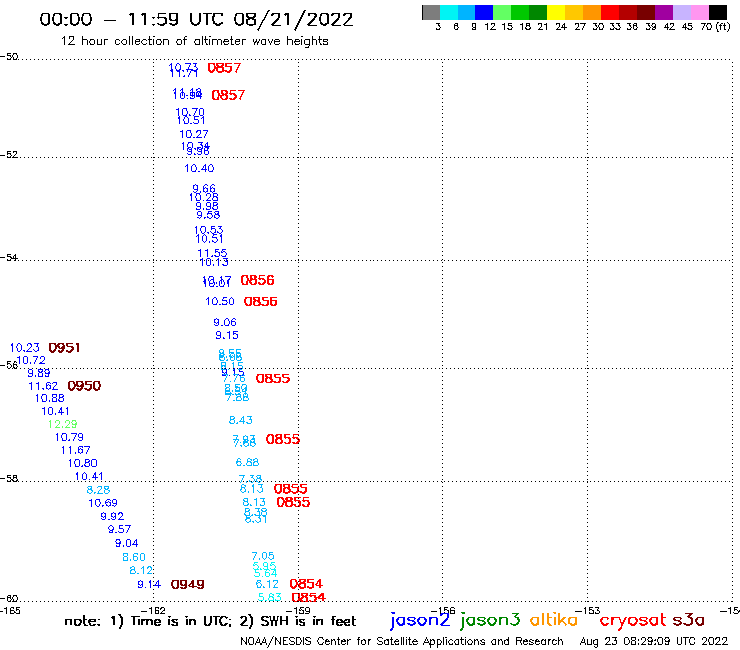
Task: Select the 7.05 wave height value
Action: (x=263, y=556)
